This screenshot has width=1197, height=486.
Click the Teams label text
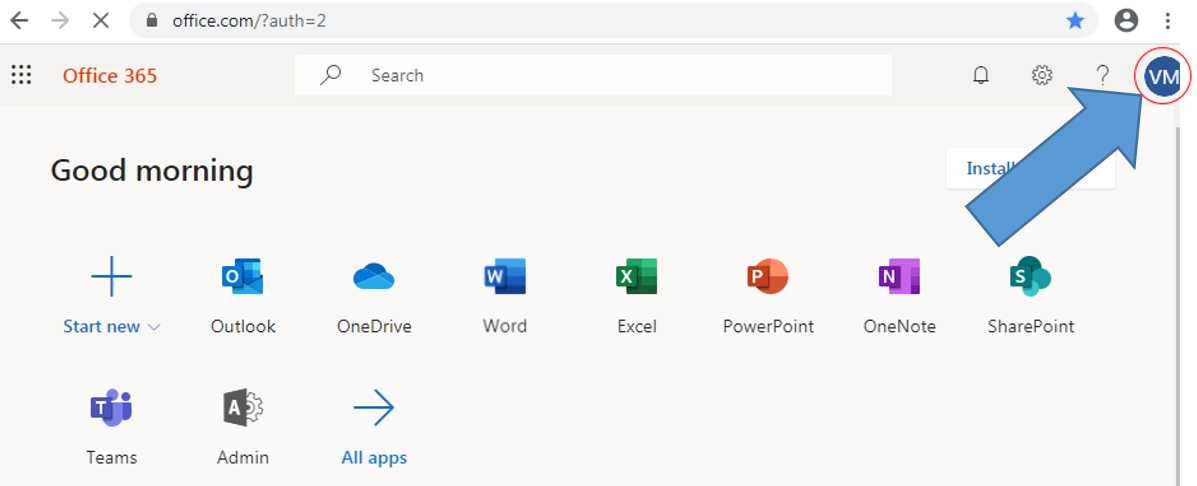[x=111, y=458]
